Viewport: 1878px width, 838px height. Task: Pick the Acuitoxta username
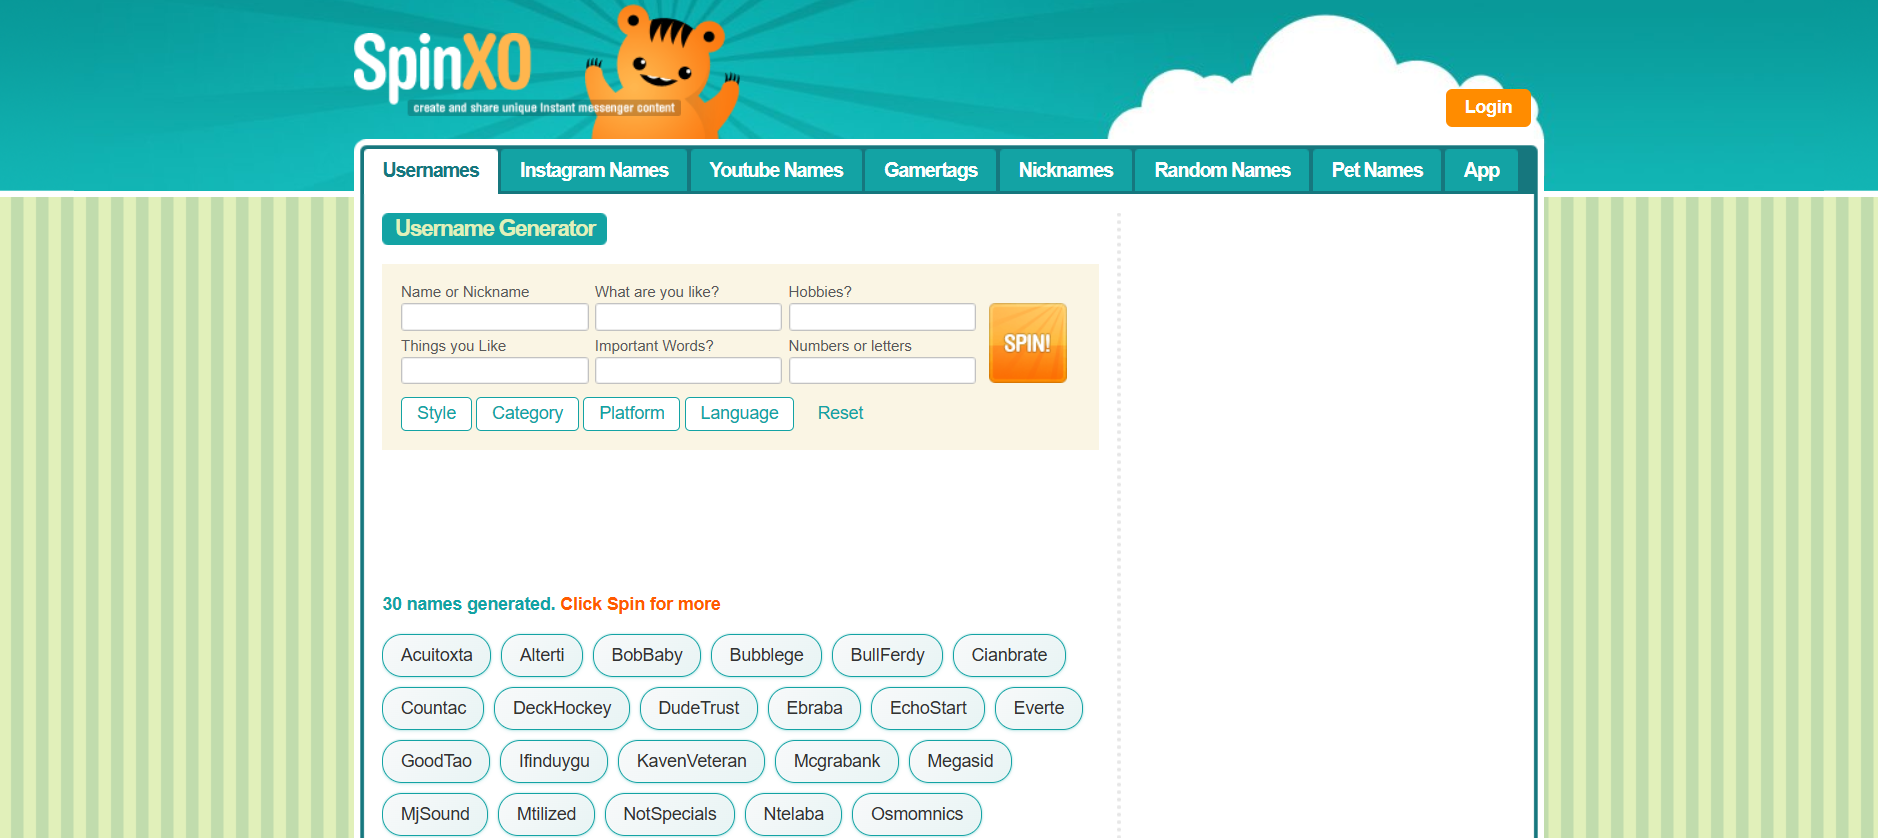pyautogui.click(x=436, y=655)
